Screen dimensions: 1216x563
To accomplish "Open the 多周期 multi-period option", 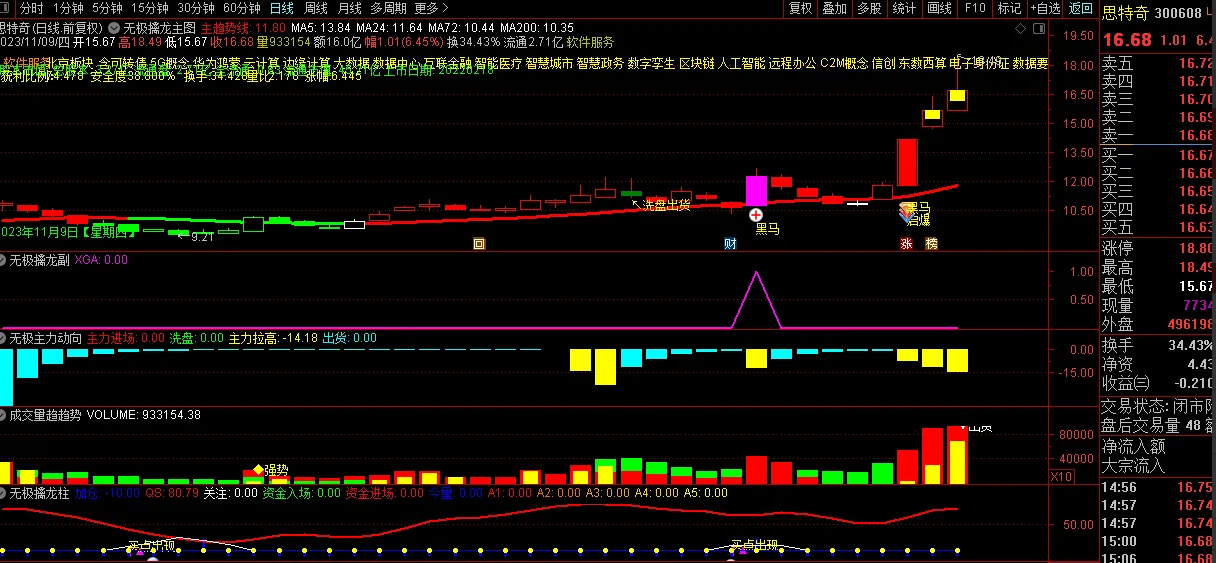I will 388,8.
